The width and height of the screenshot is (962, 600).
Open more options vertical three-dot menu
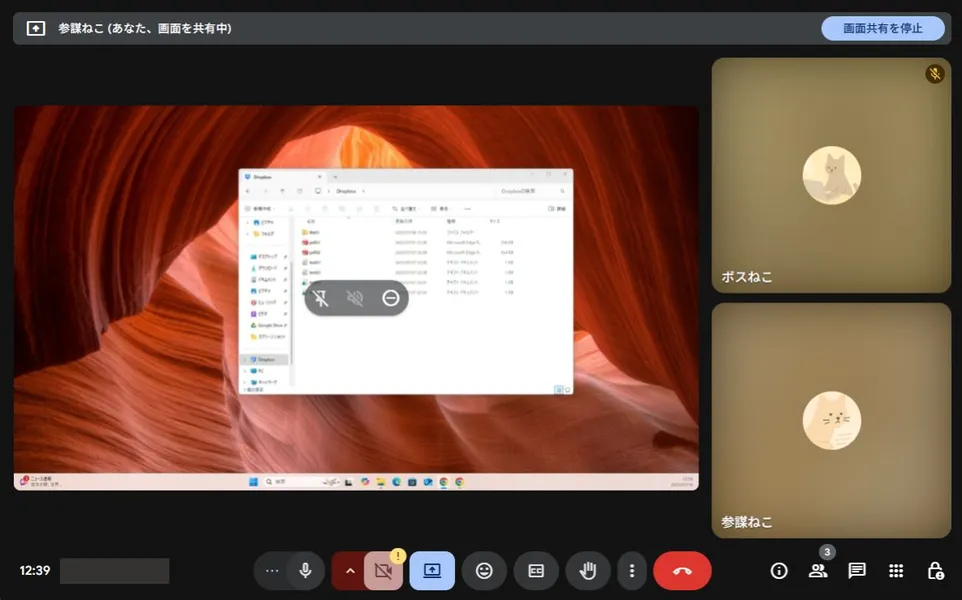pyautogui.click(x=631, y=571)
